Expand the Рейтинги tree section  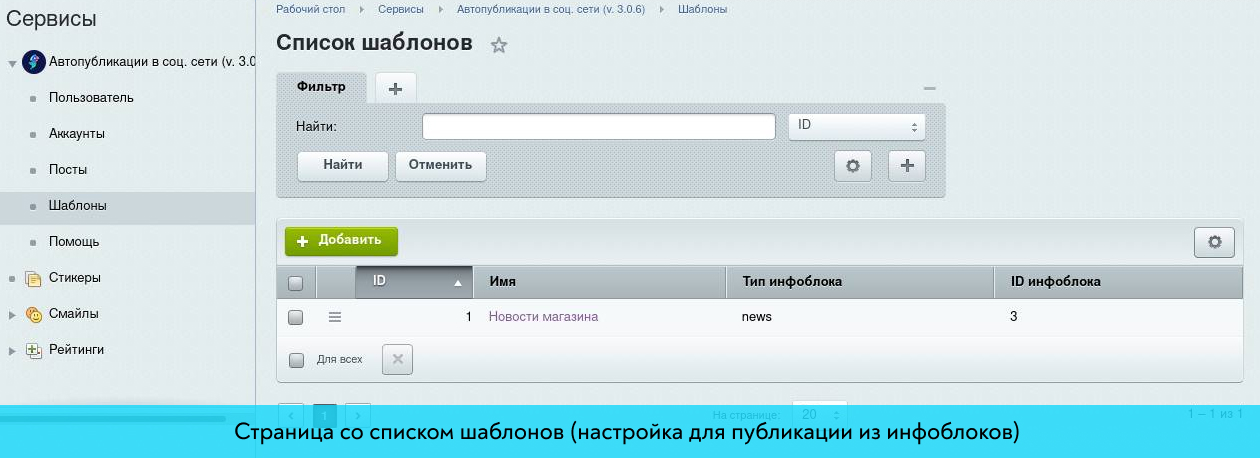click(12, 350)
